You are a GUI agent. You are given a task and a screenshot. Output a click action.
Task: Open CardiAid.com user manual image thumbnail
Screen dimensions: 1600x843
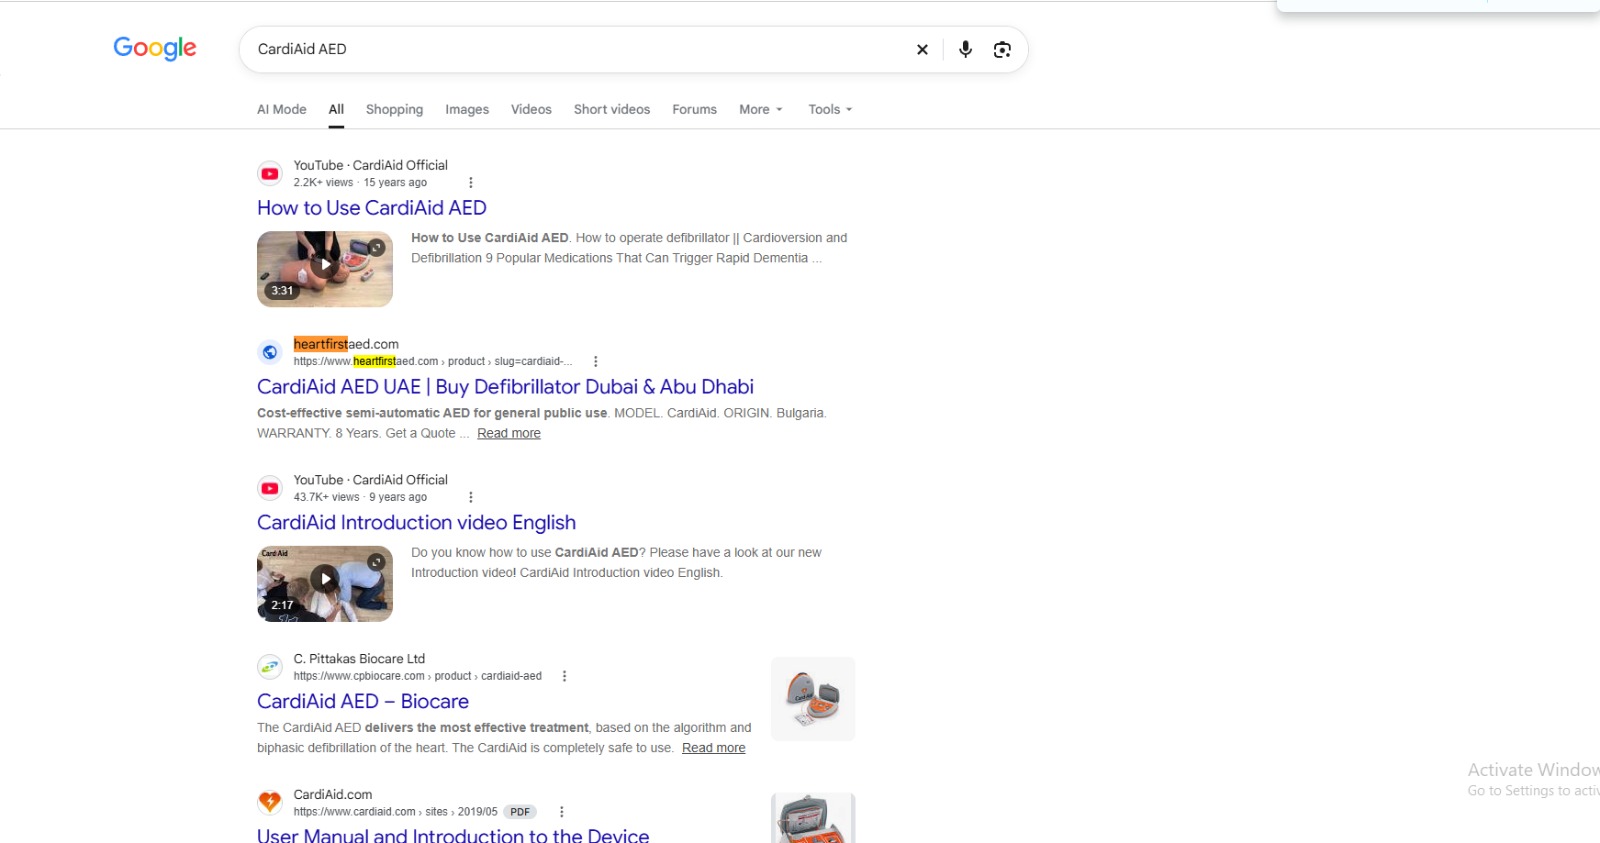coord(813,818)
